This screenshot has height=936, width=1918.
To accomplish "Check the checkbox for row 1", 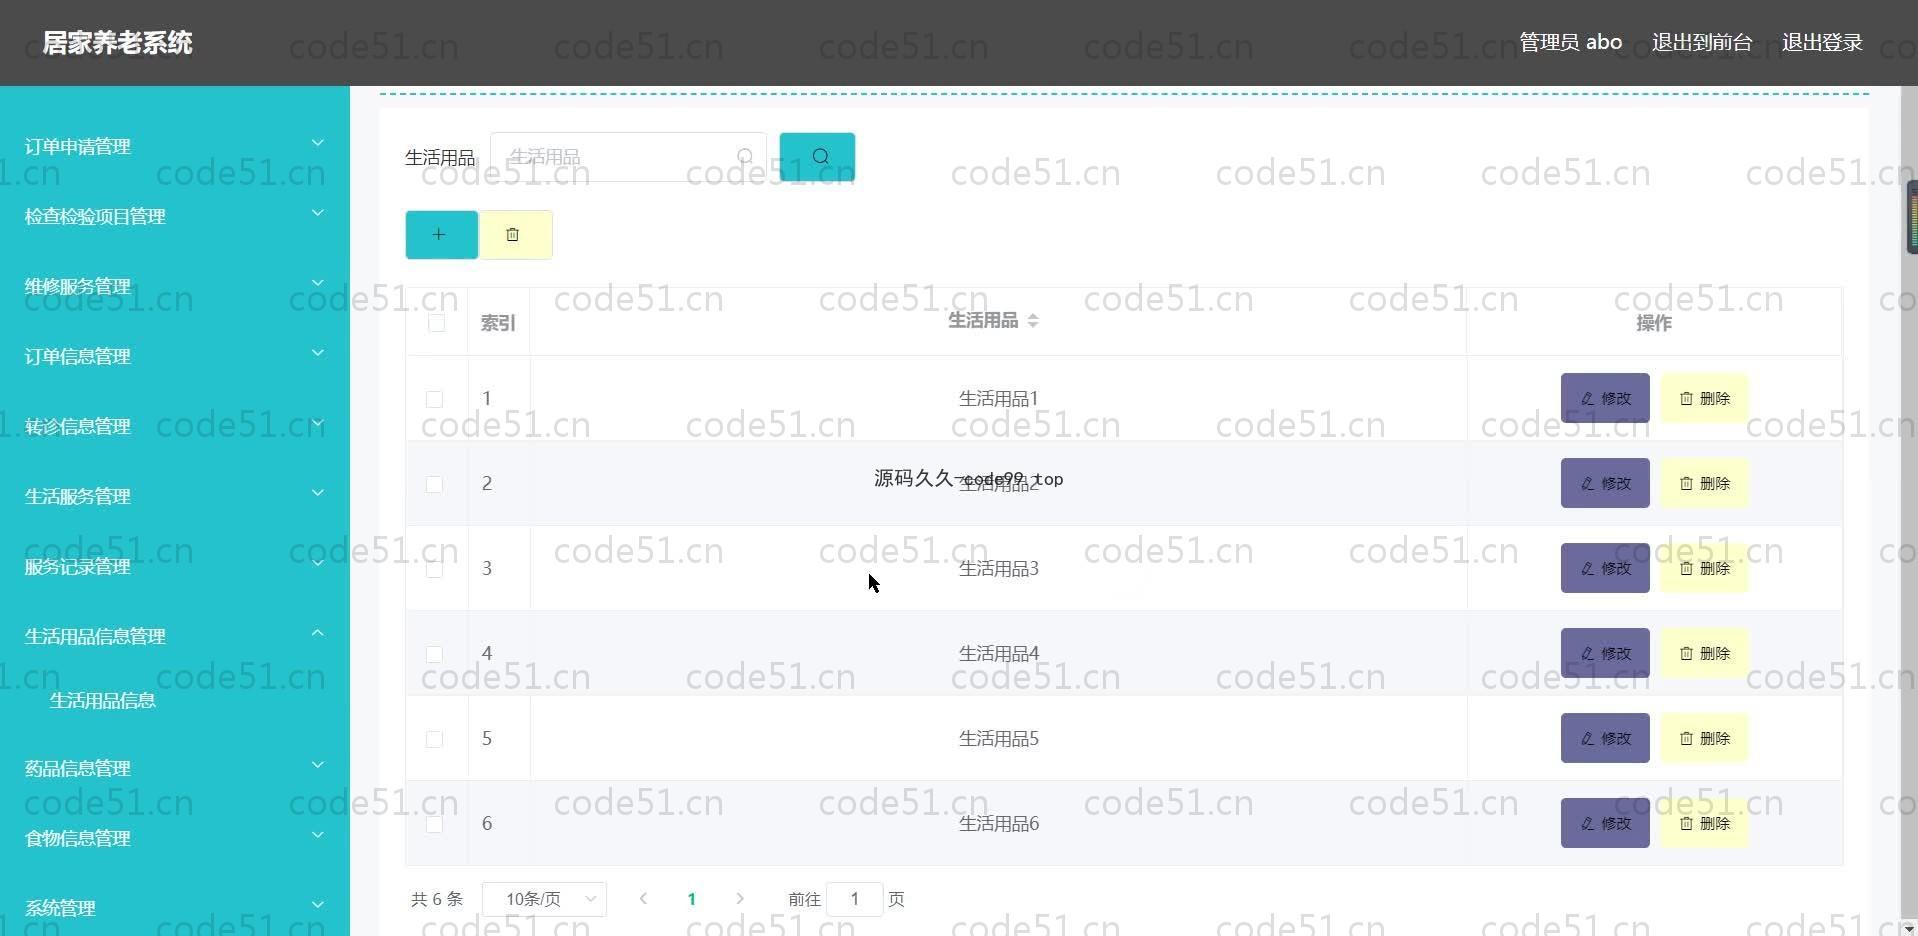I will coord(434,399).
